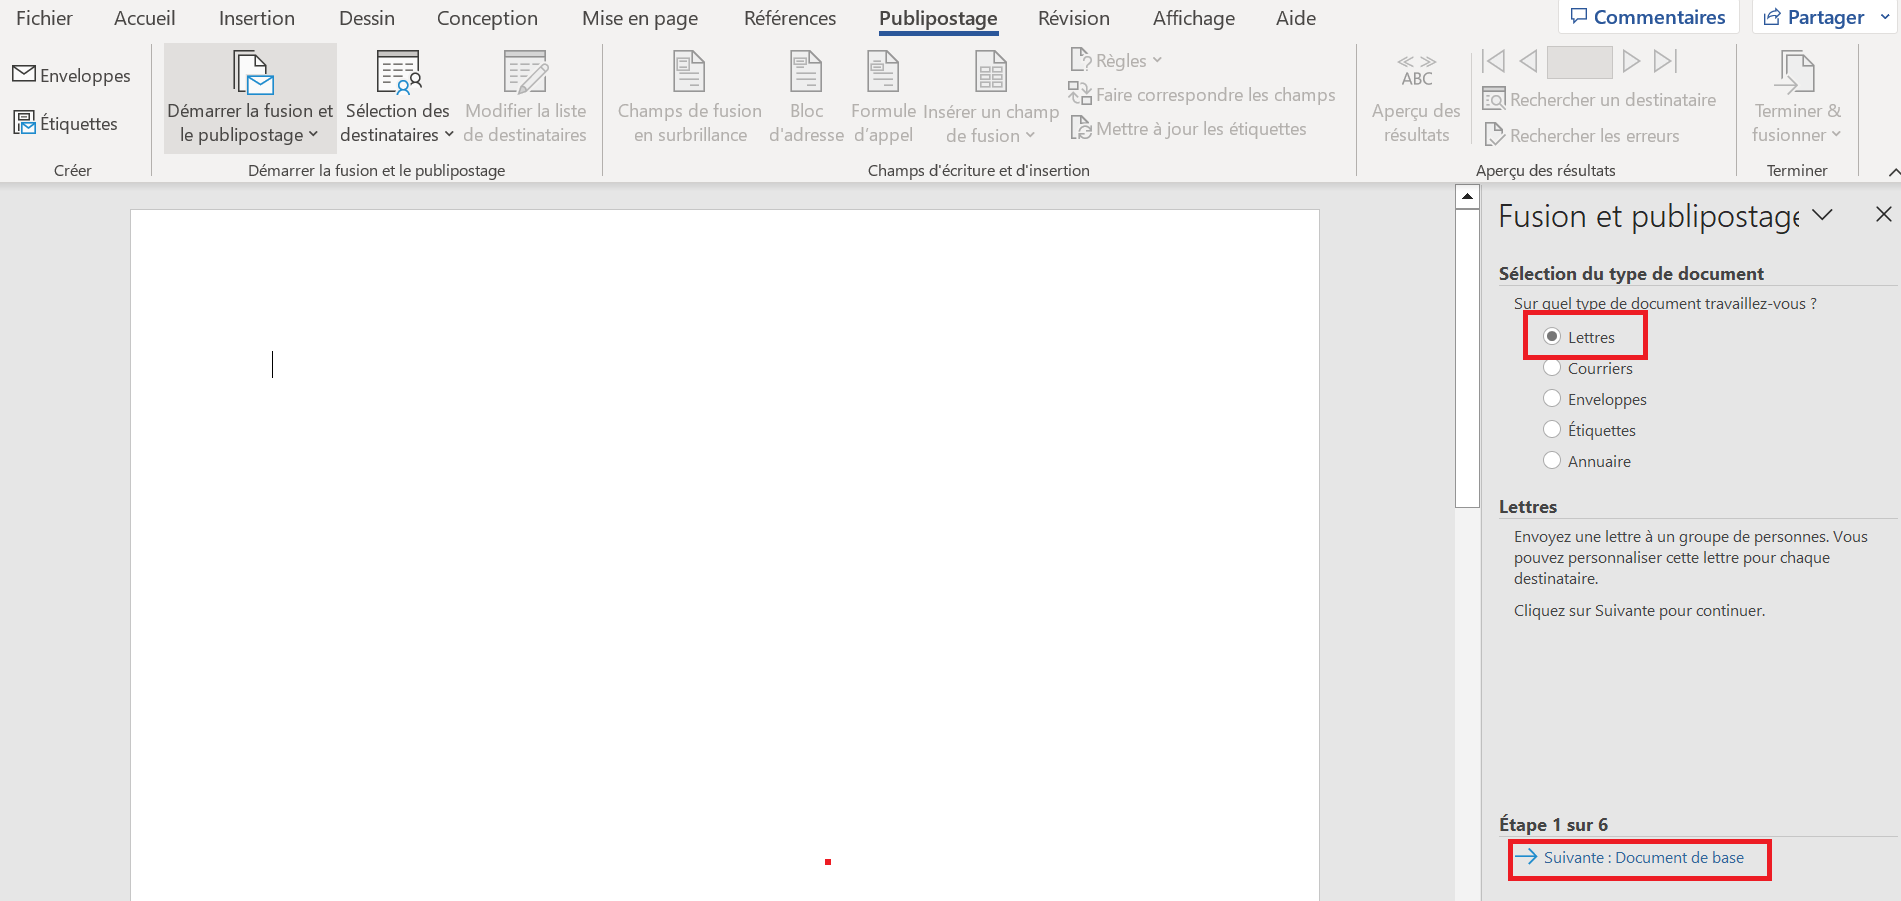
Task: Expand the Partager dropdown arrow
Action: click(x=1885, y=17)
